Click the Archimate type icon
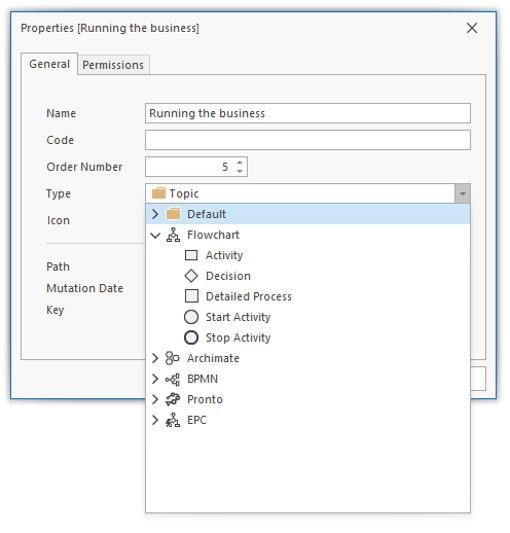Screen dimensions: 510x533 pos(172,359)
